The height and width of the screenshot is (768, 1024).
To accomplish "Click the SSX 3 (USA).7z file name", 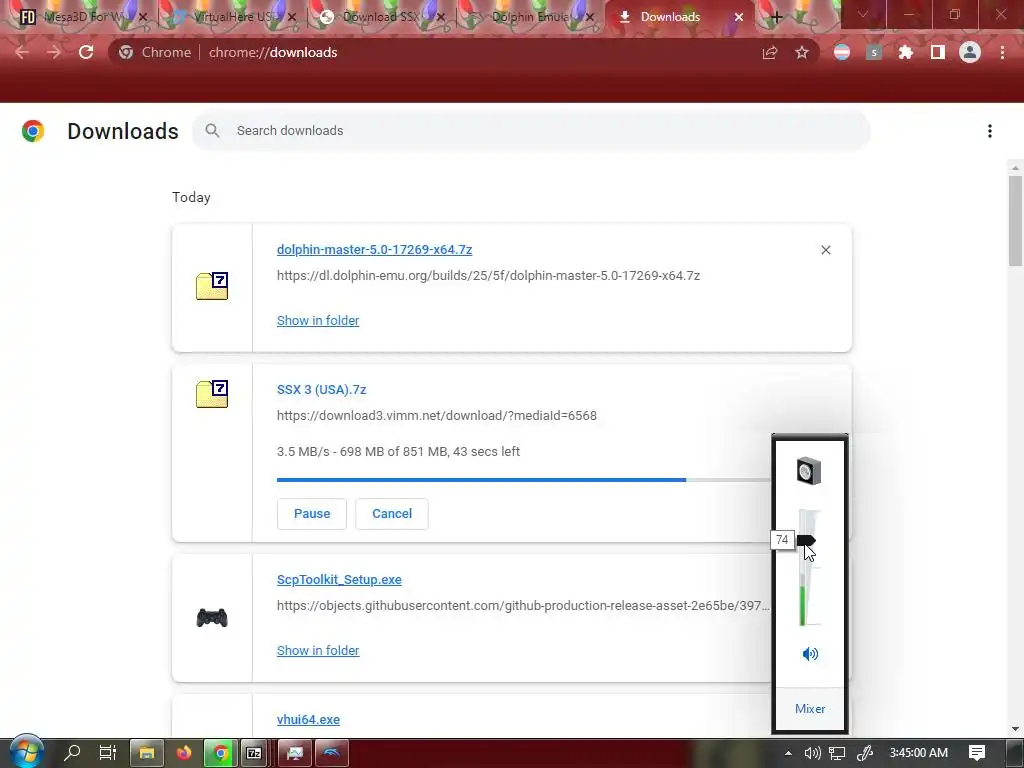I will [321, 390].
